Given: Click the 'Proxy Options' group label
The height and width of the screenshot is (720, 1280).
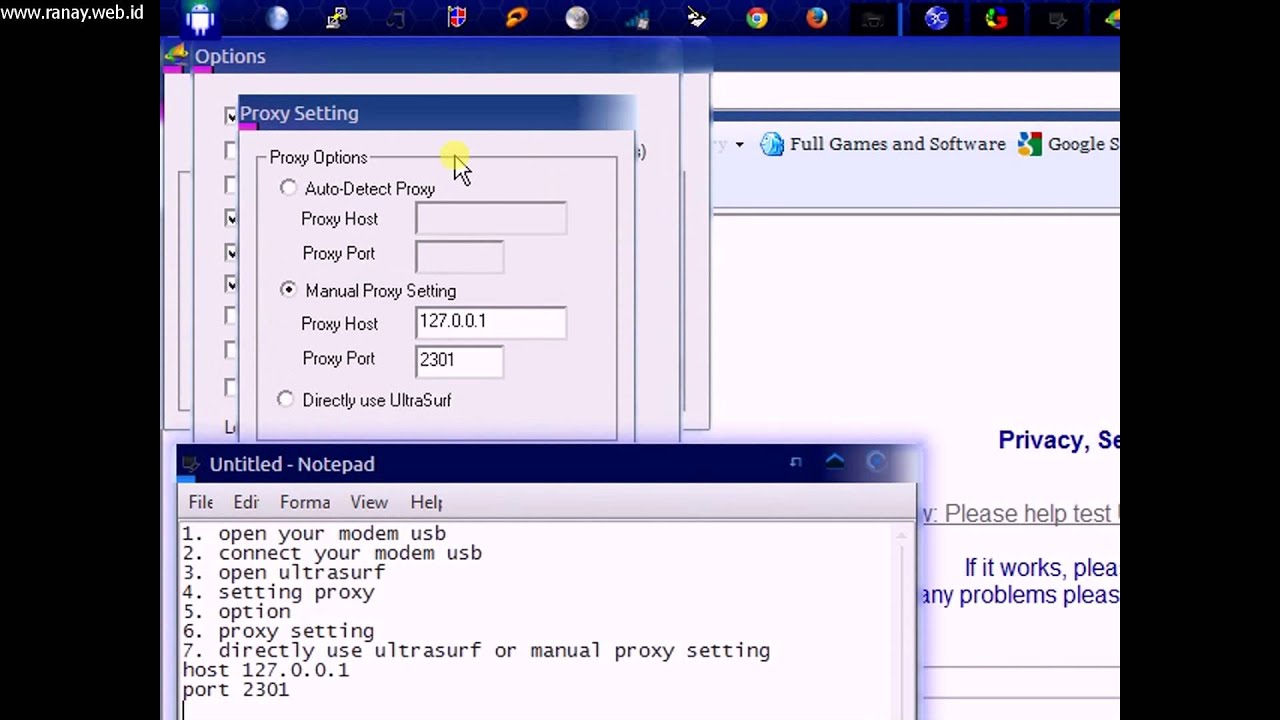Looking at the screenshot, I should click(318, 157).
